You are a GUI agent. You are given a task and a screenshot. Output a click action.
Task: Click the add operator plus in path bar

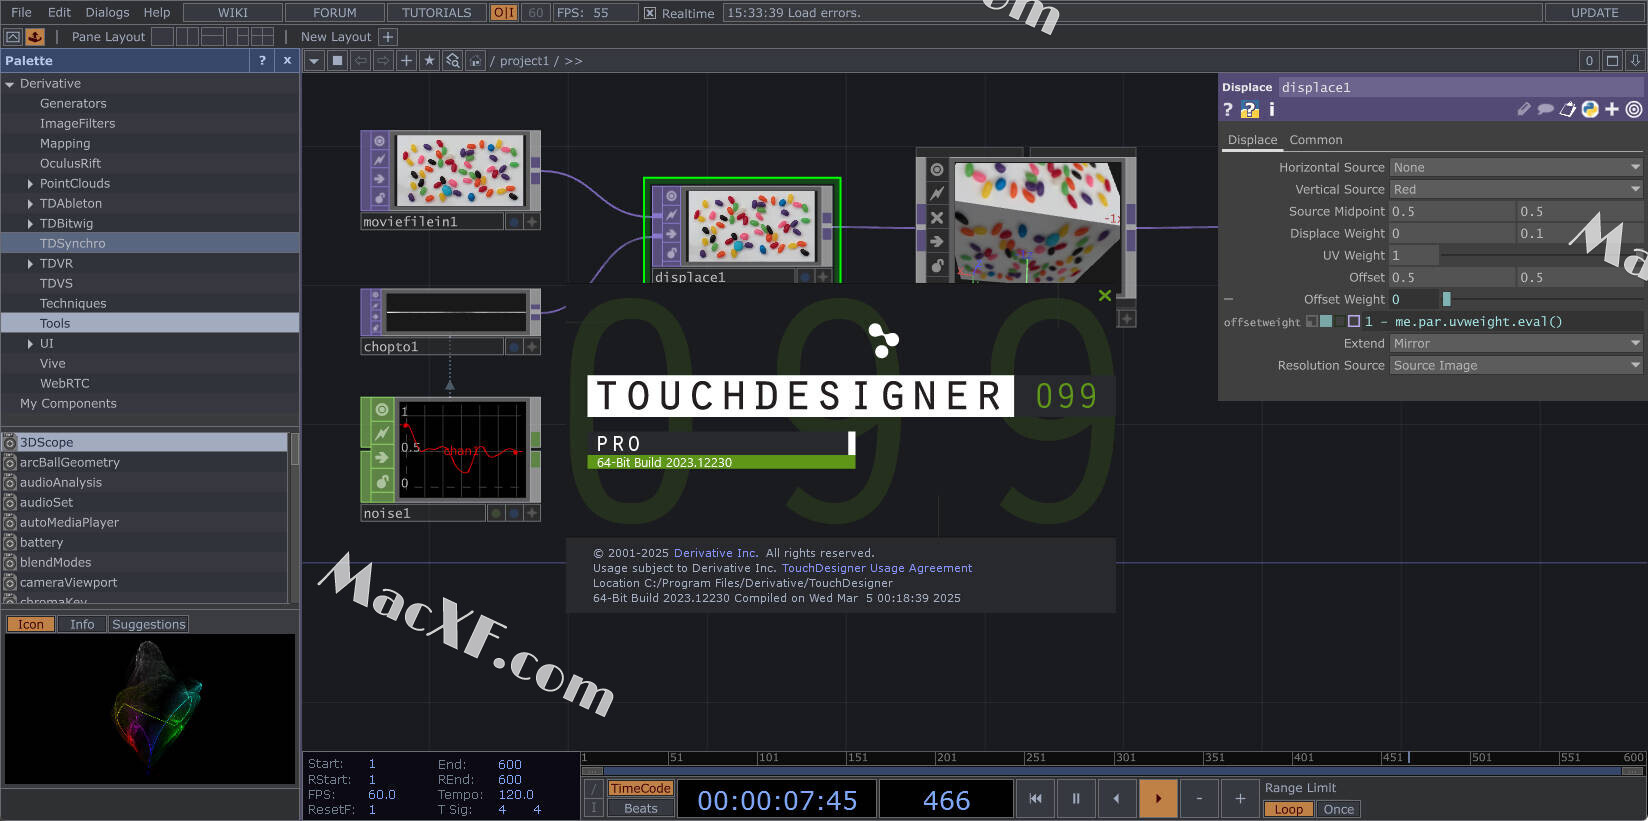[406, 61]
